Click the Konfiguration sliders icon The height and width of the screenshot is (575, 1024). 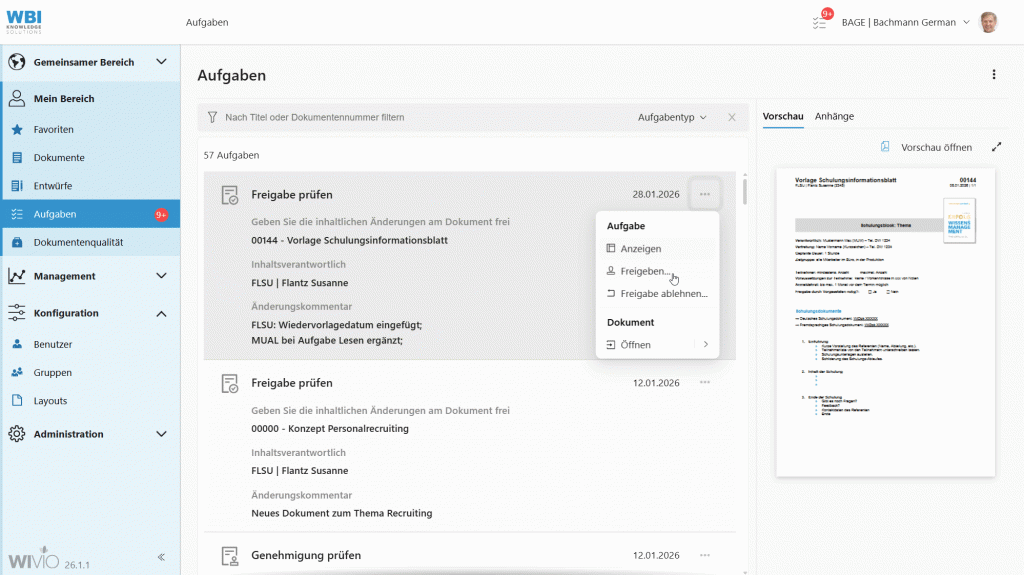click(16, 313)
